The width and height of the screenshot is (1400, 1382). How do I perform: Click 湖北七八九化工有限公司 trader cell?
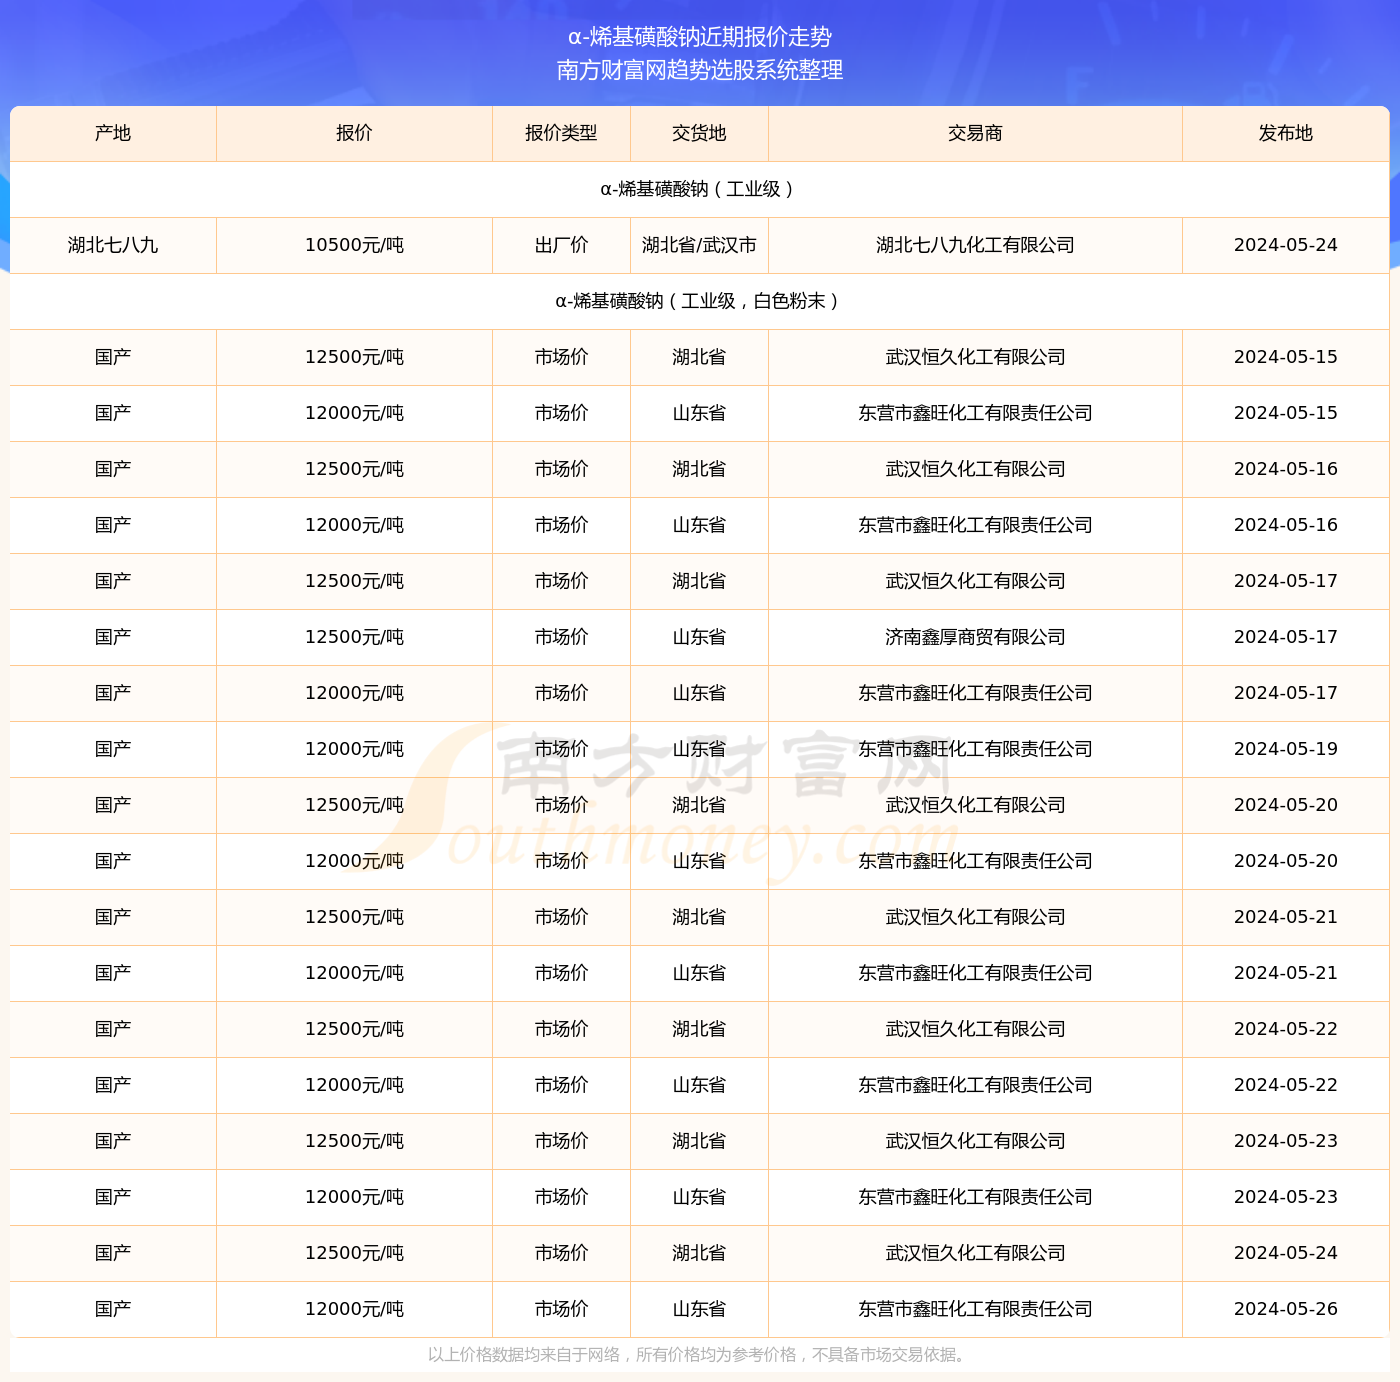(x=975, y=245)
